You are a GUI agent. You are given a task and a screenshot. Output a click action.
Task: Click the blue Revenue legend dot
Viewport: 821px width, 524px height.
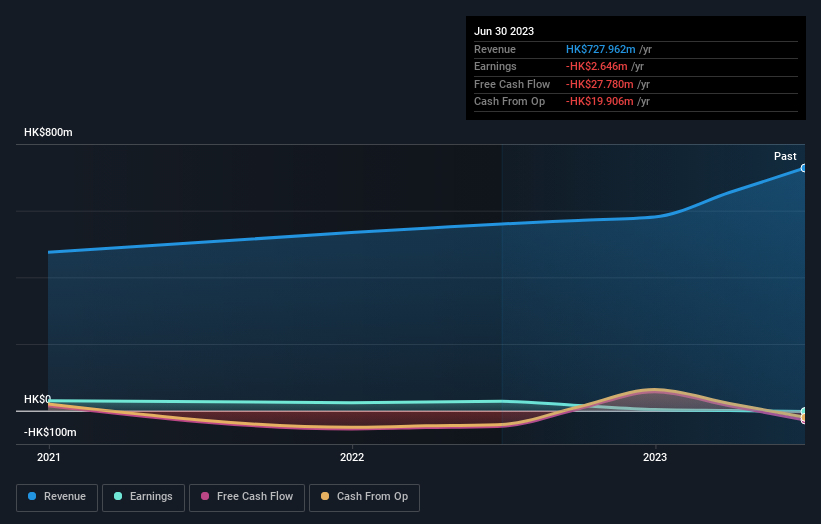[x=32, y=496]
